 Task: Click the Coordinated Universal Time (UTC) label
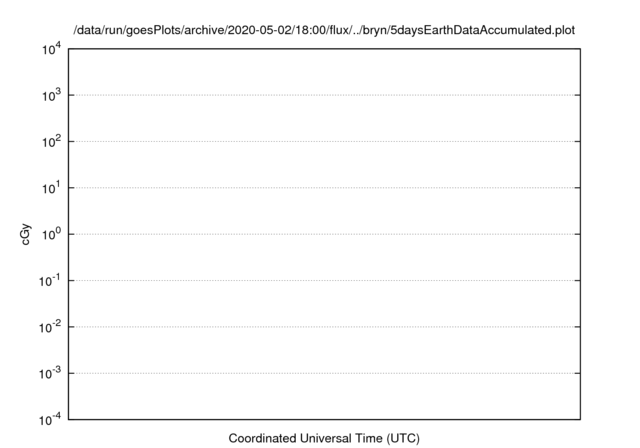pos(324,438)
